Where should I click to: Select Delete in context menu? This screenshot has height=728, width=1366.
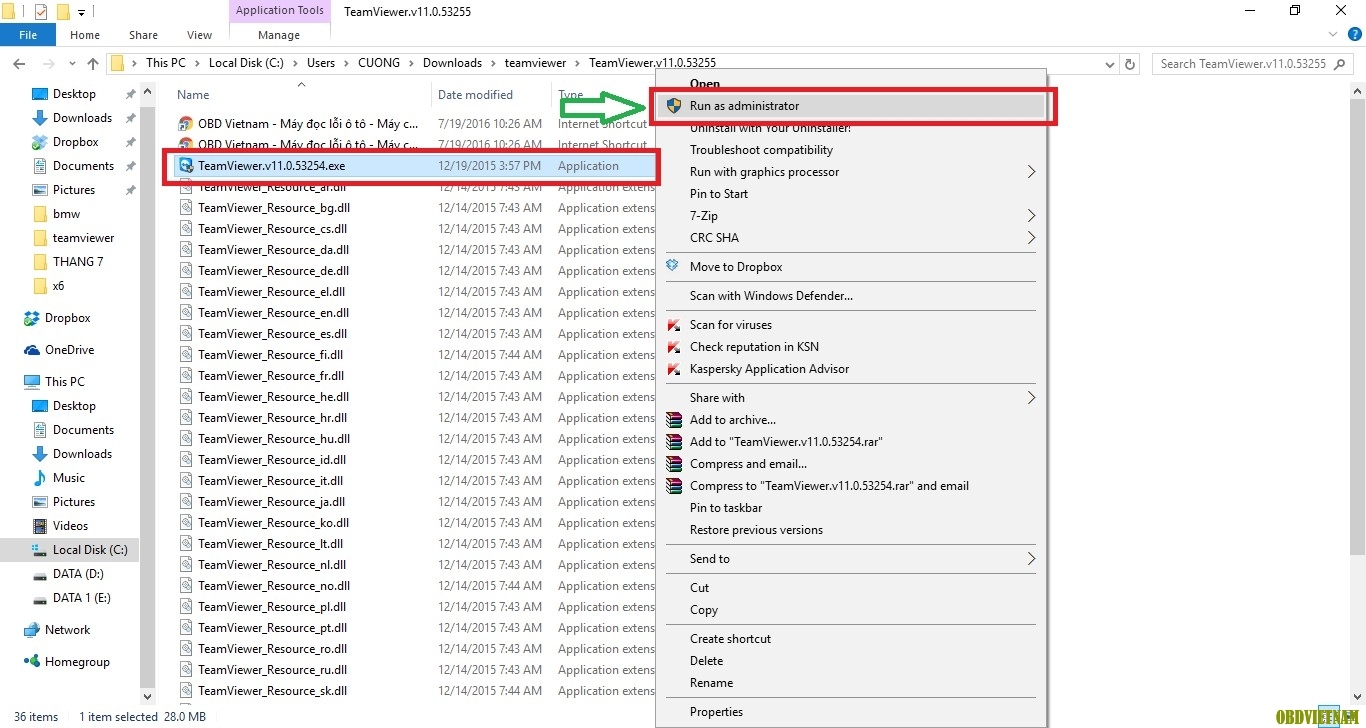[x=706, y=661]
